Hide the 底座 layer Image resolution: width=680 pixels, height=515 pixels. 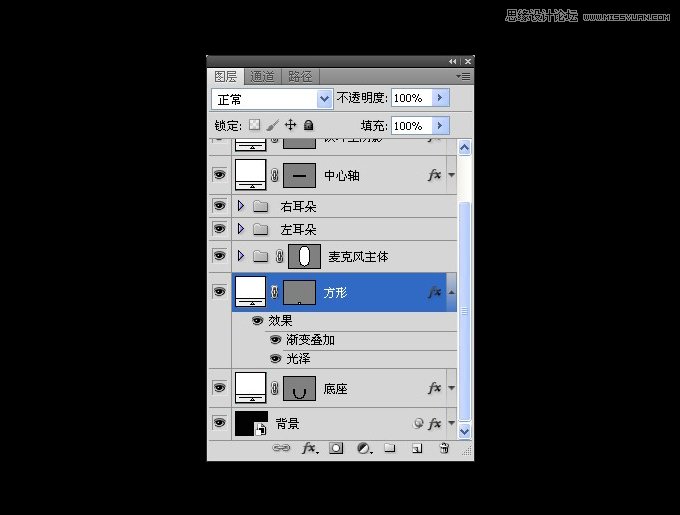219,387
